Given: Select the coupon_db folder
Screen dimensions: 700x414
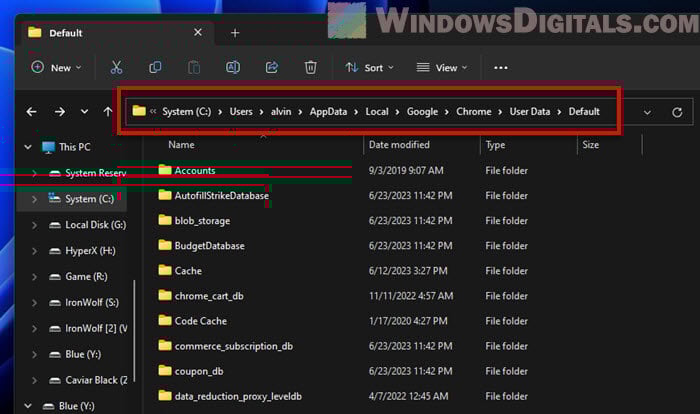Looking at the screenshot, I should pyautogui.click(x=191, y=371).
